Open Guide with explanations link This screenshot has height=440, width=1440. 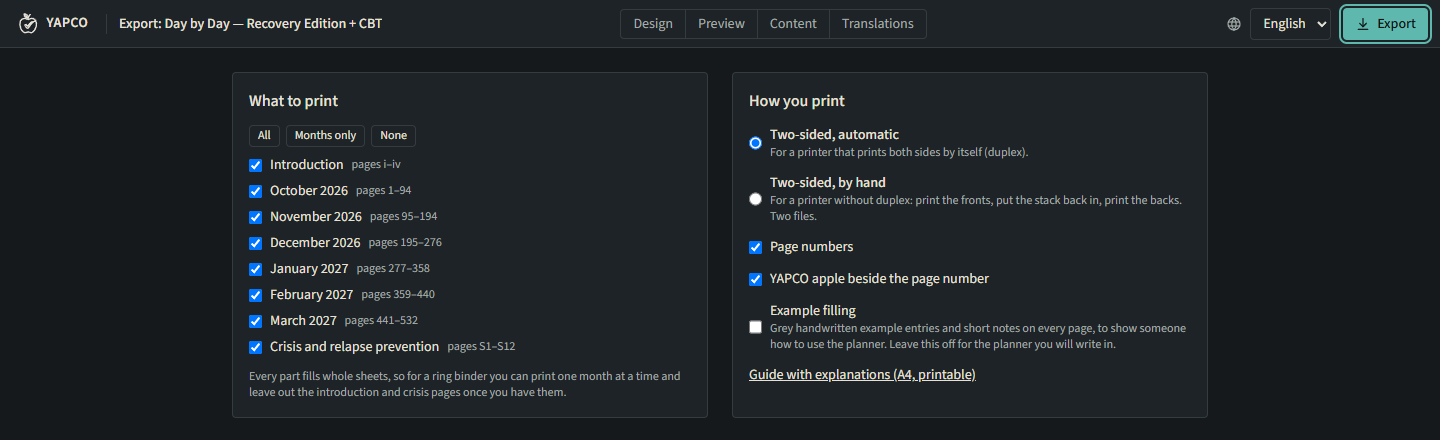click(862, 375)
